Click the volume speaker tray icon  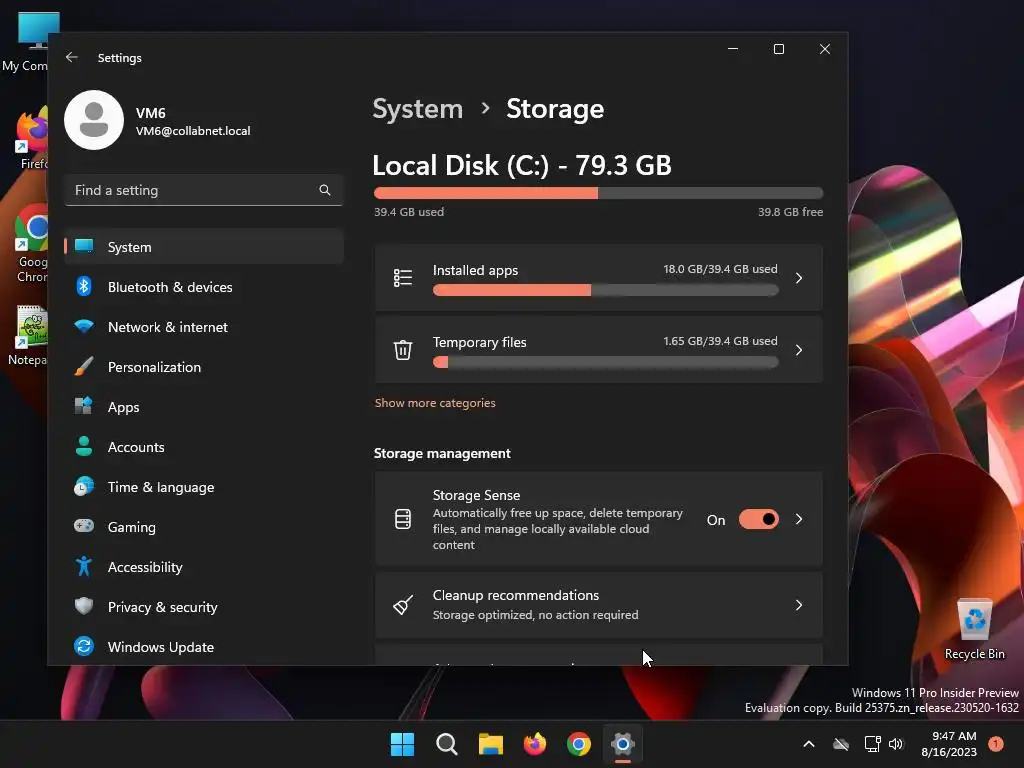click(896, 744)
